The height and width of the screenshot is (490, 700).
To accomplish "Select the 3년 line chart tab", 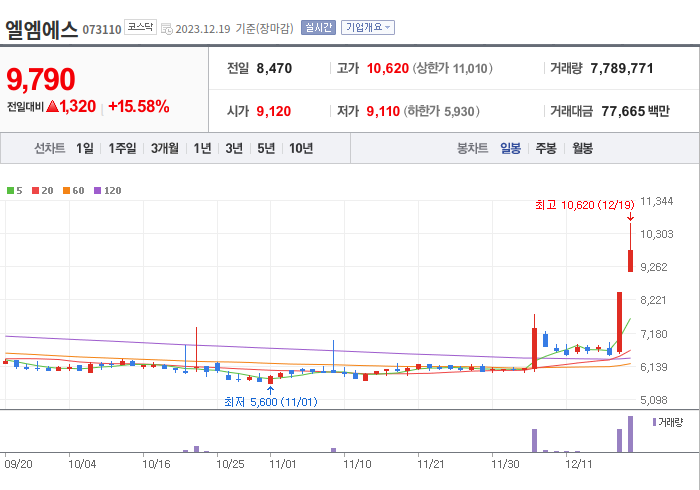I will [234, 148].
